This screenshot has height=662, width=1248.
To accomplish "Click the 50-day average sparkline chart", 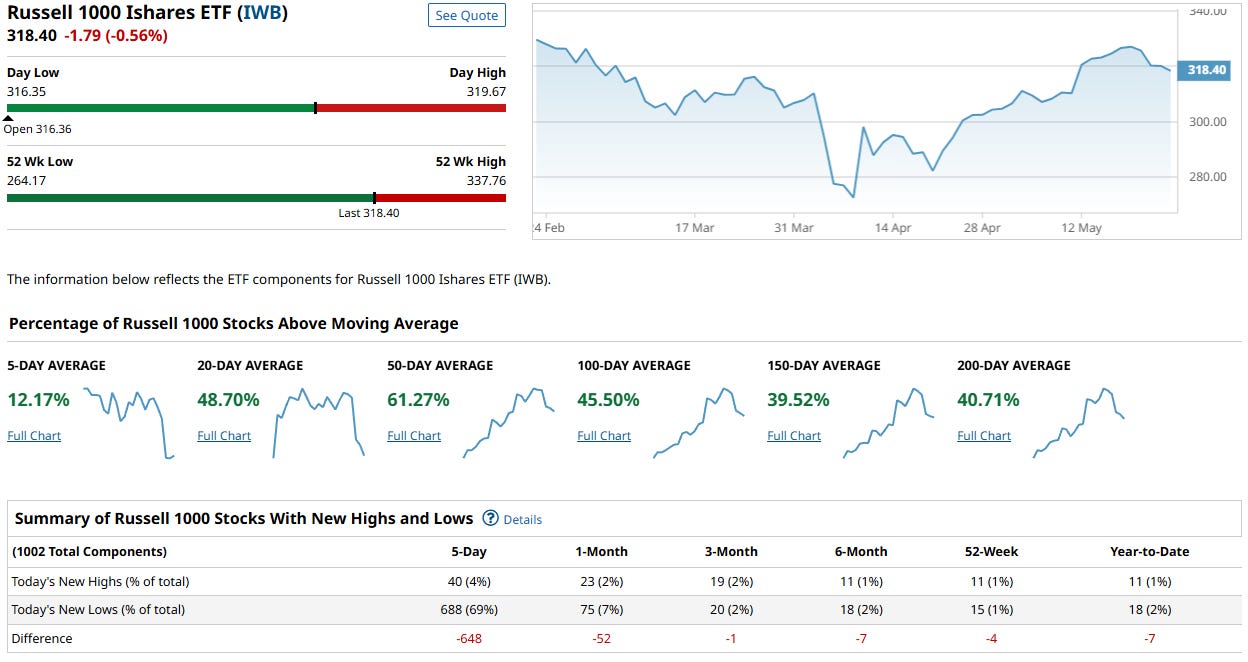I will [x=509, y=423].
